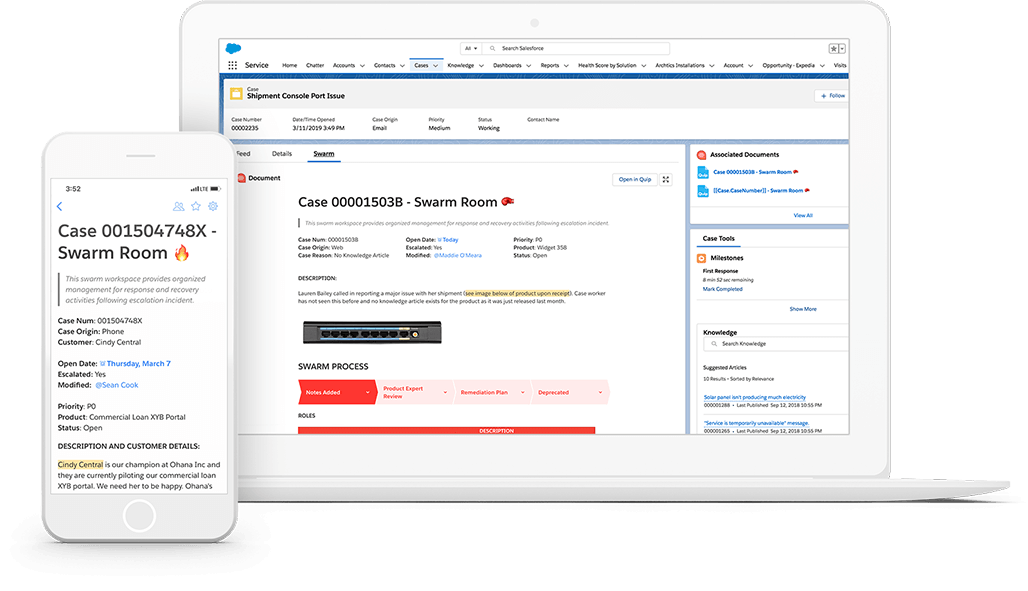
Task: Click the Mark Completed link
Action: tap(722, 289)
